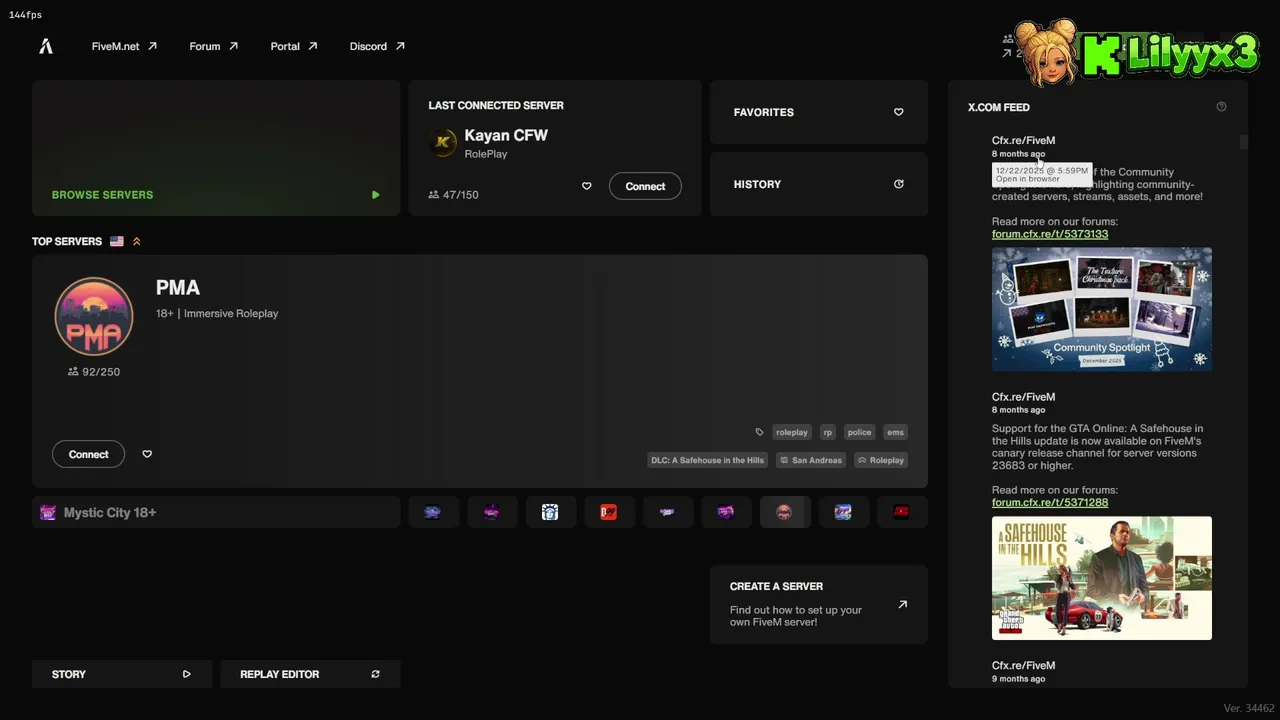Select the Statue of Liberty server icon
Image resolution: width=1280 pixels, height=720 pixels.
coord(550,512)
